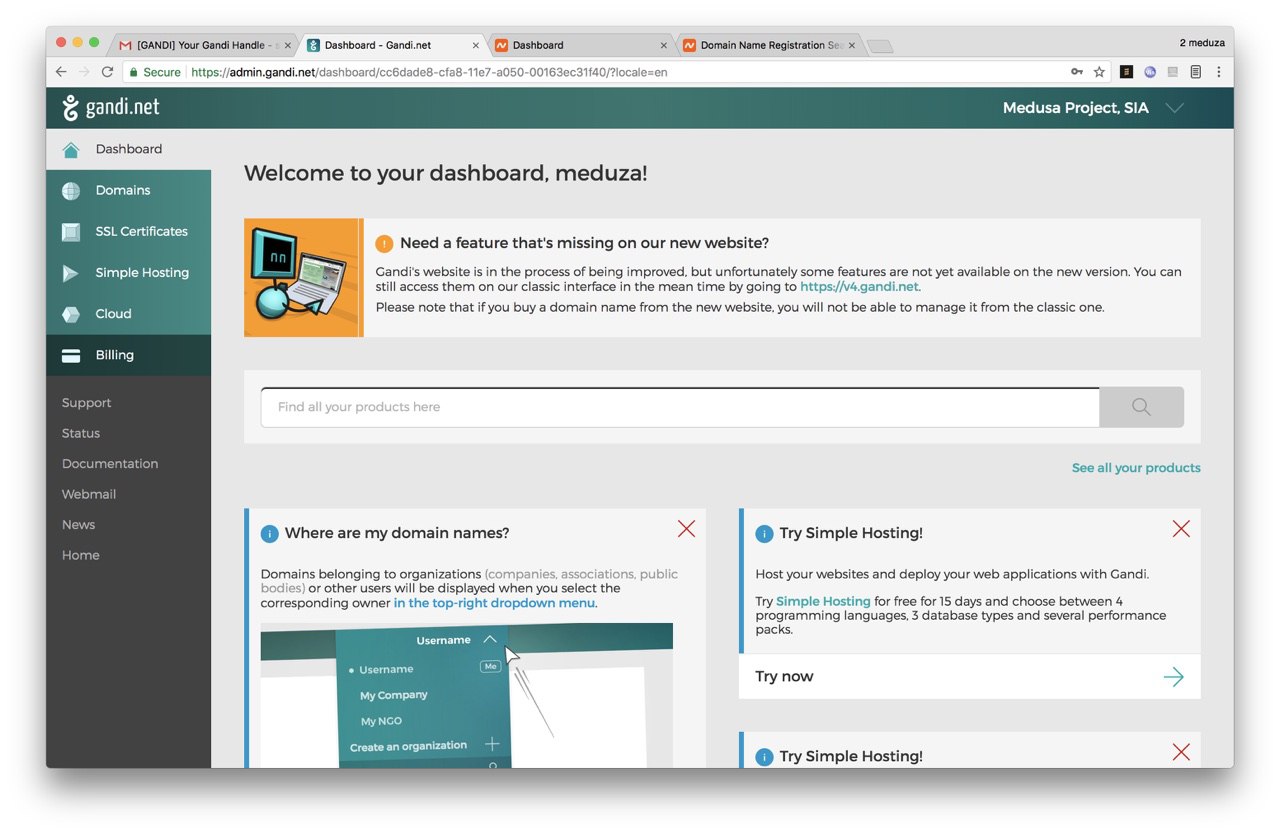Click the 'Welcome to your dashboard, meduza!' heading
The height and width of the screenshot is (834, 1280).
tap(446, 173)
